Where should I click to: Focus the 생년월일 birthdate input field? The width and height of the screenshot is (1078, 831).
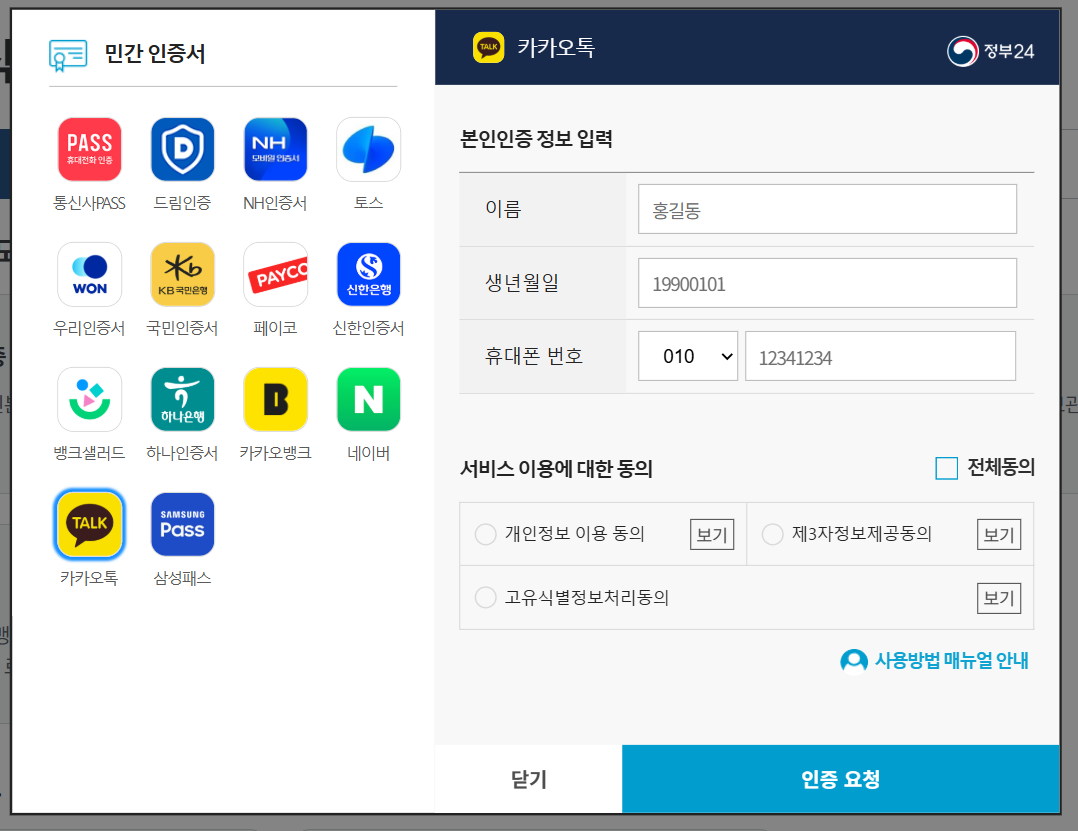tap(827, 283)
